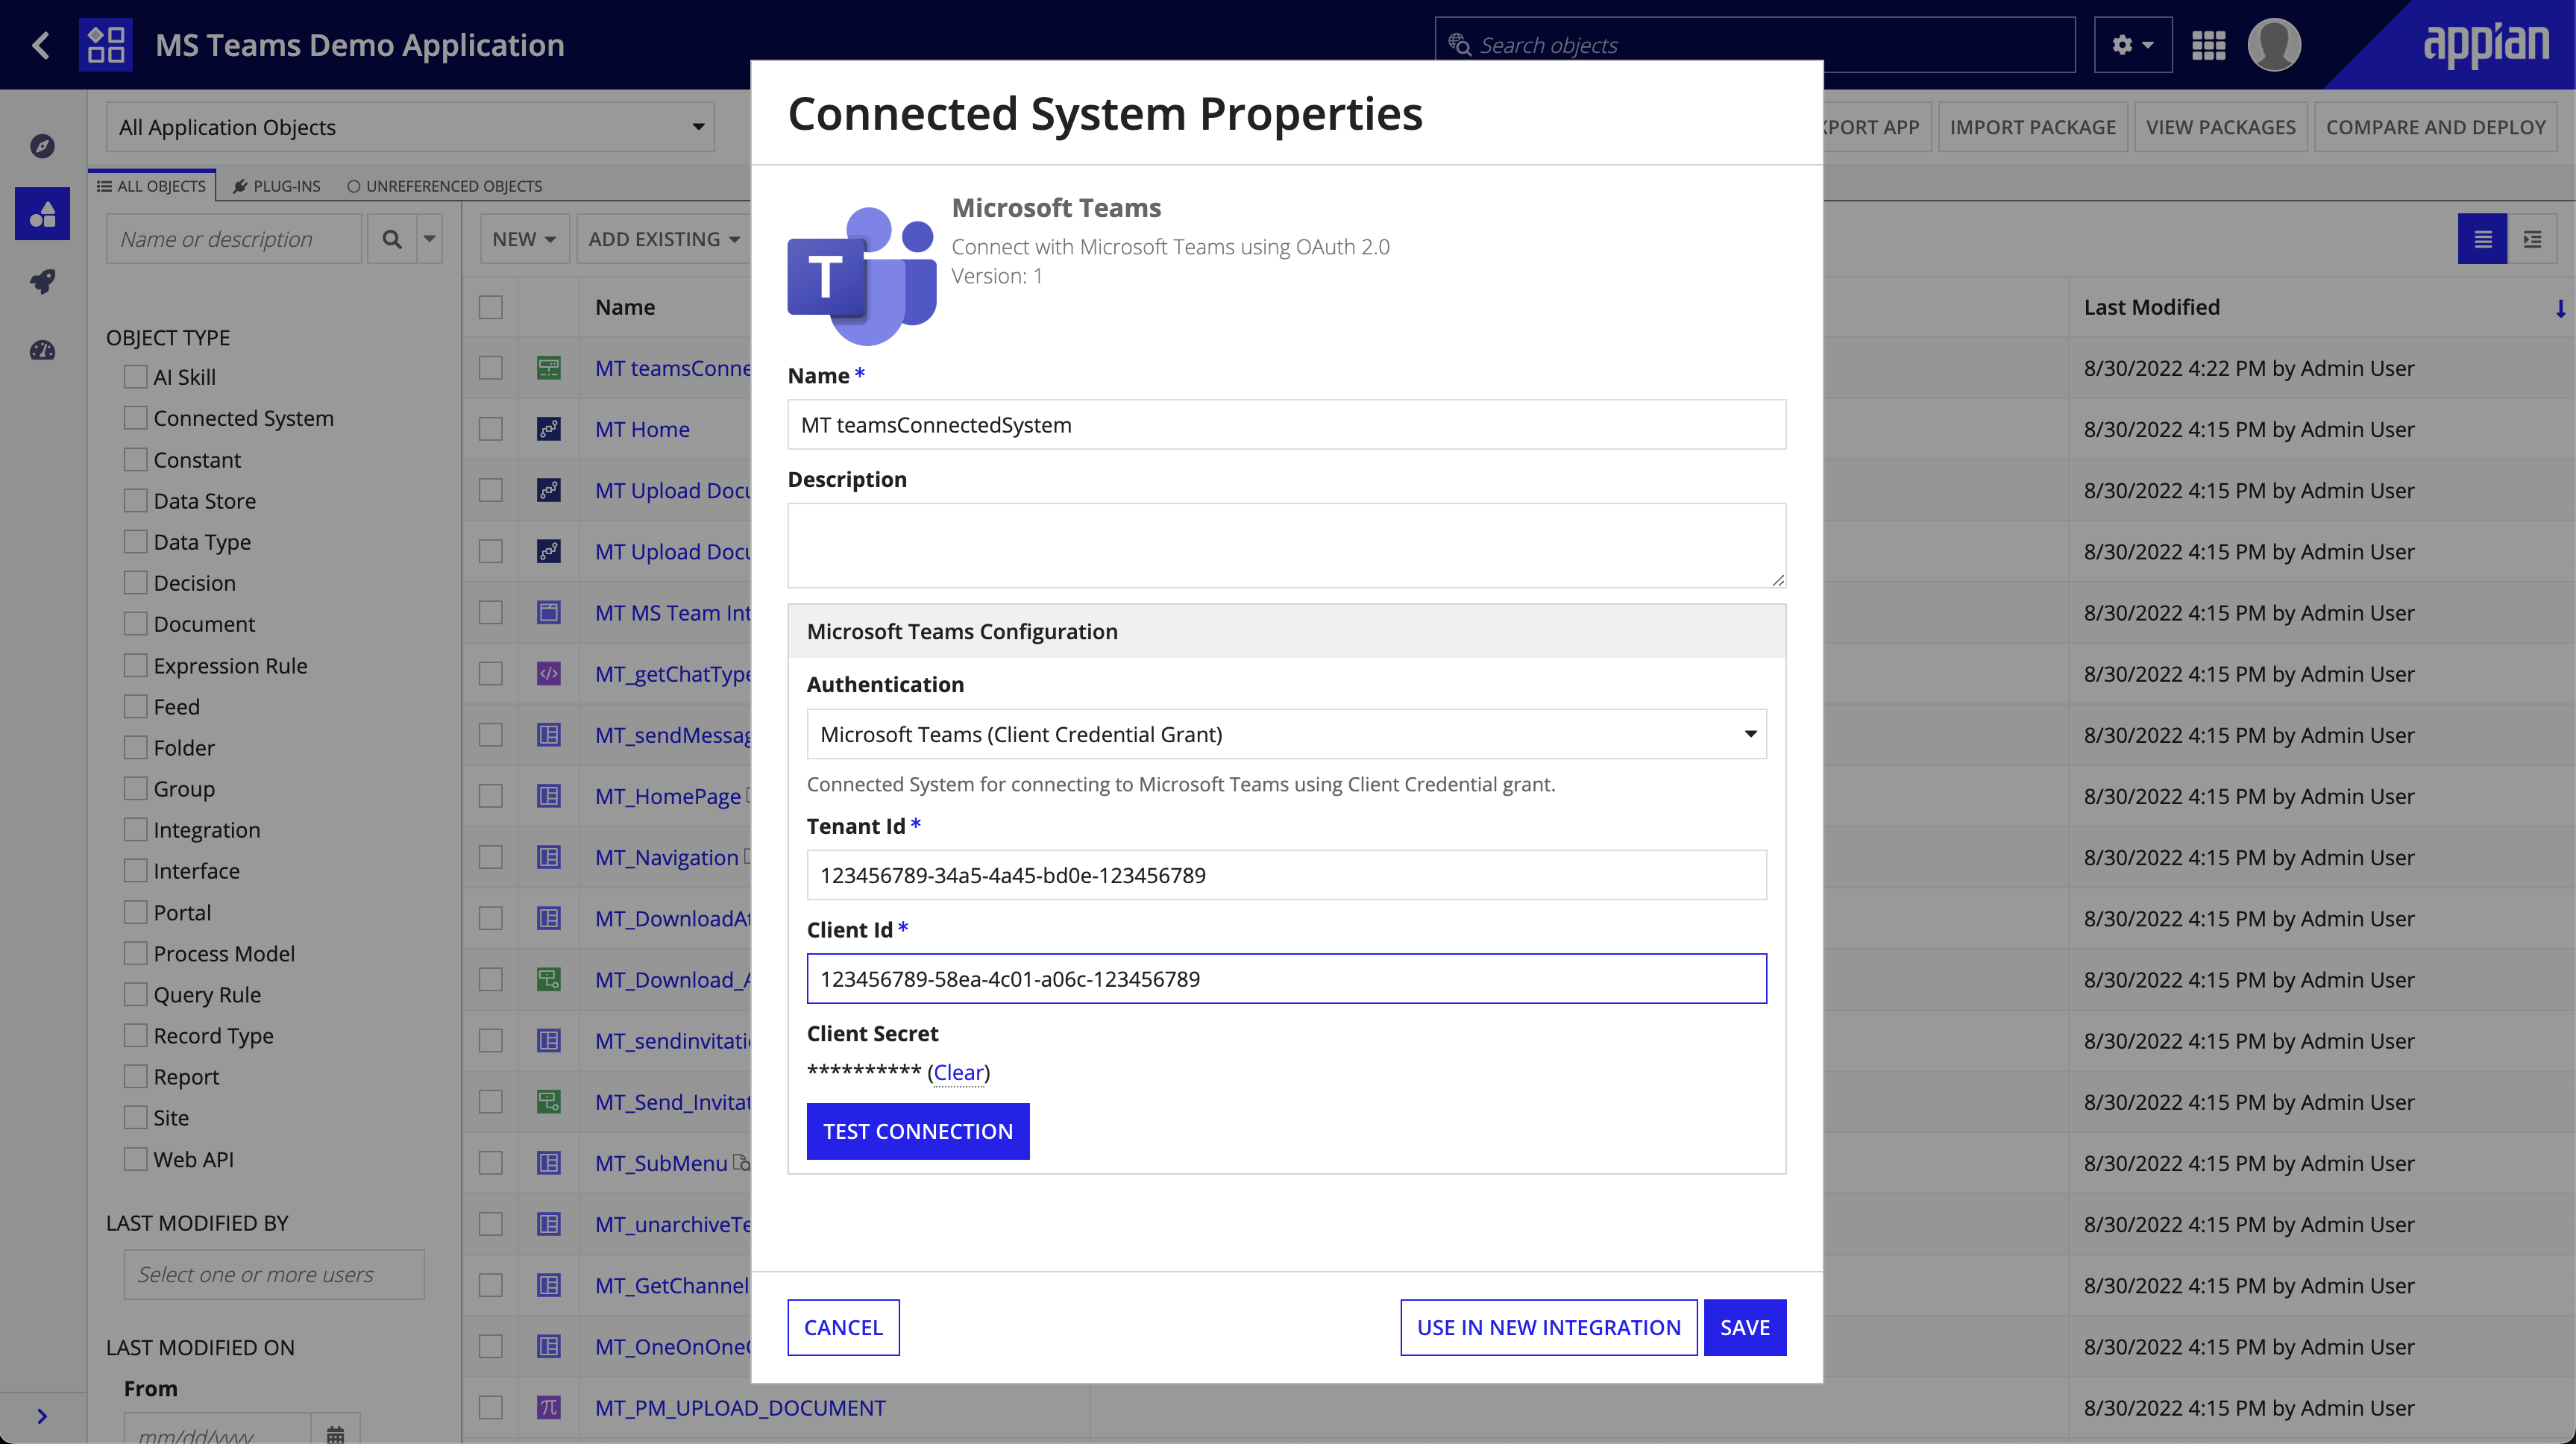Open the Authentication dropdown in the dialog
The height and width of the screenshot is (1444, 2576).
1286,733
